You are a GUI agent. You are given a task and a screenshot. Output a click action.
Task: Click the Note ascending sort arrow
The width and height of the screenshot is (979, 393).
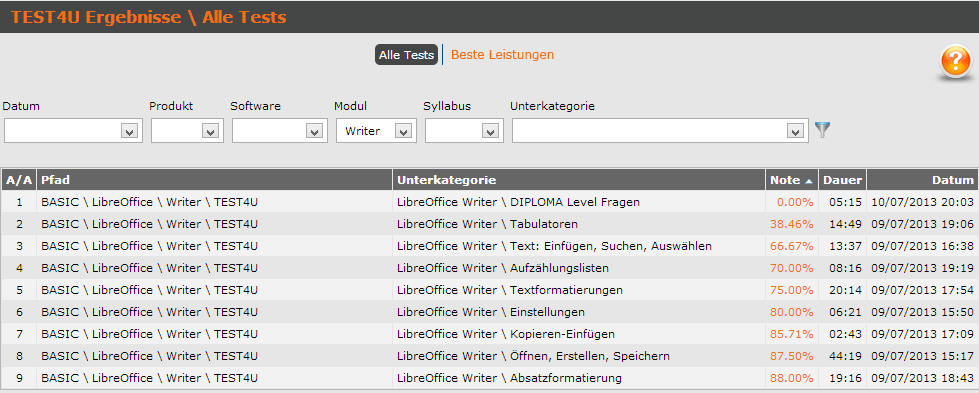pyautogui.click(x=809, y=181)
